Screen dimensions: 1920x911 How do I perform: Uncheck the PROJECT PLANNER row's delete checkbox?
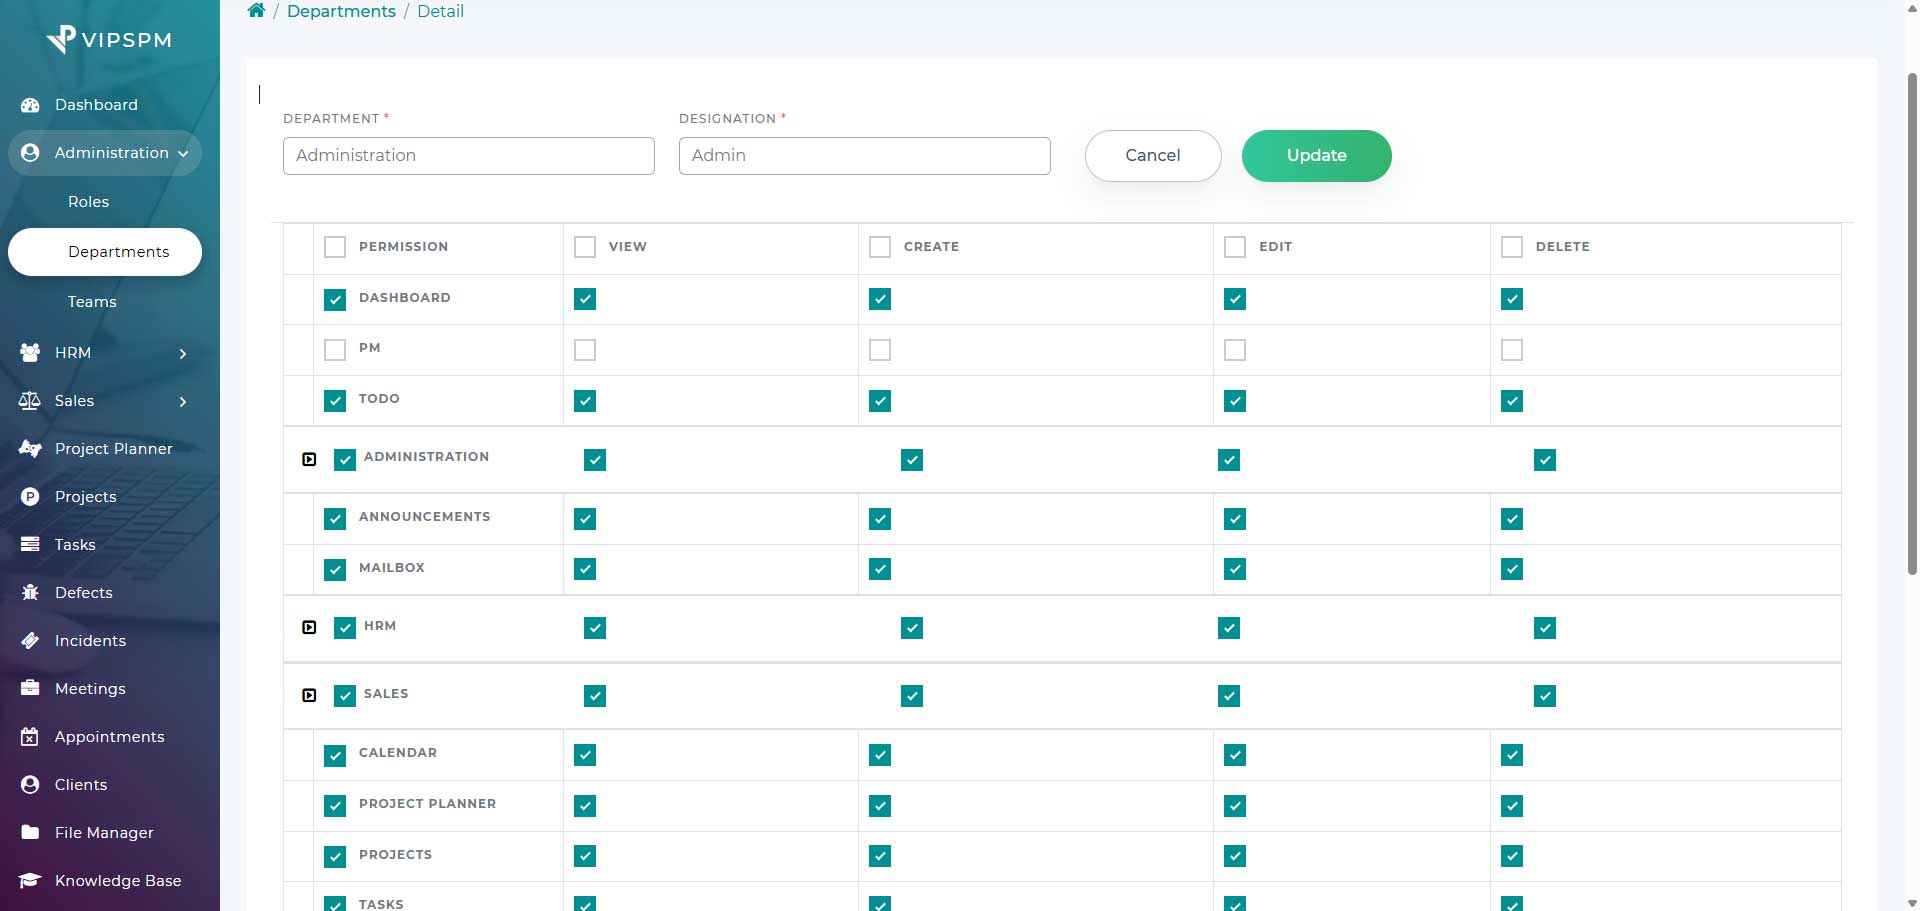pyautogui.click(x=1512, y=806)
